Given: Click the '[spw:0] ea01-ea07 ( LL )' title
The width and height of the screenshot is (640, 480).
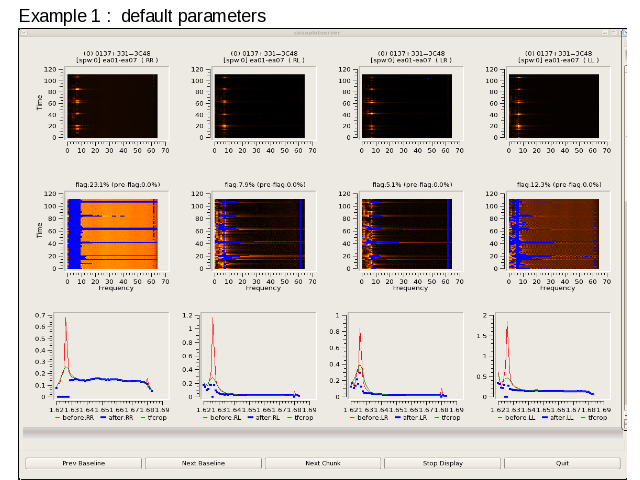Looking at the screenshot, I should (558, 60).
